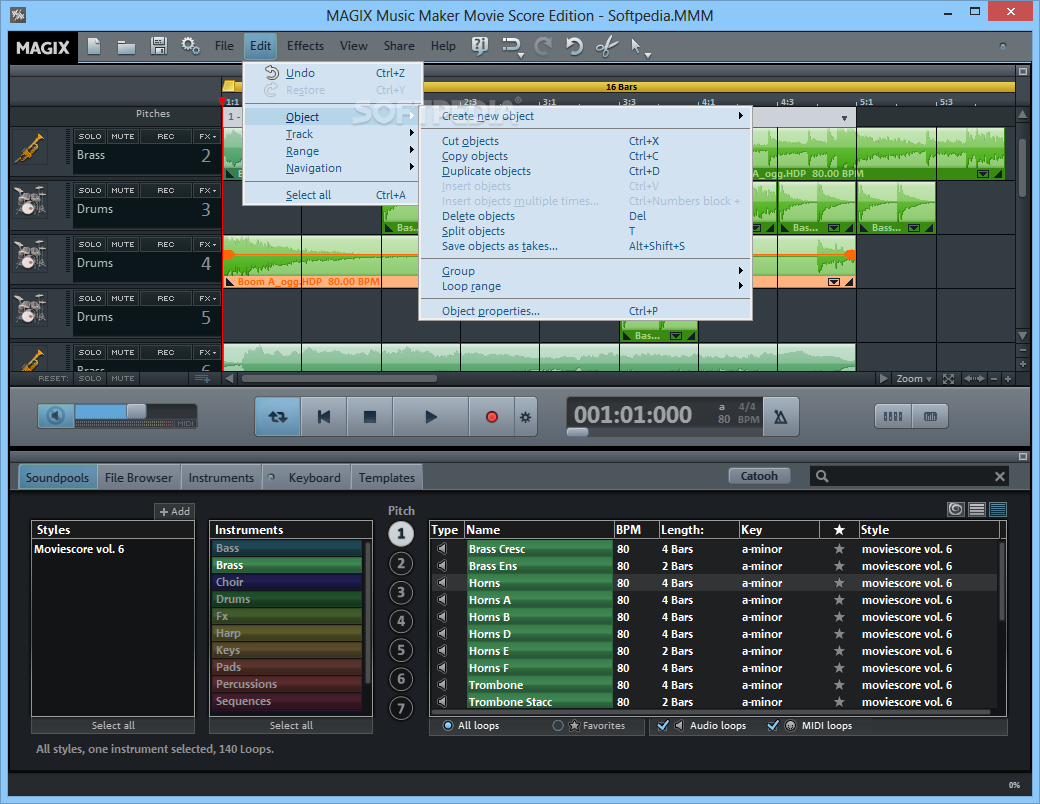Stop playback
This screenshot has height=804, width=1040.
coord(369,417)
